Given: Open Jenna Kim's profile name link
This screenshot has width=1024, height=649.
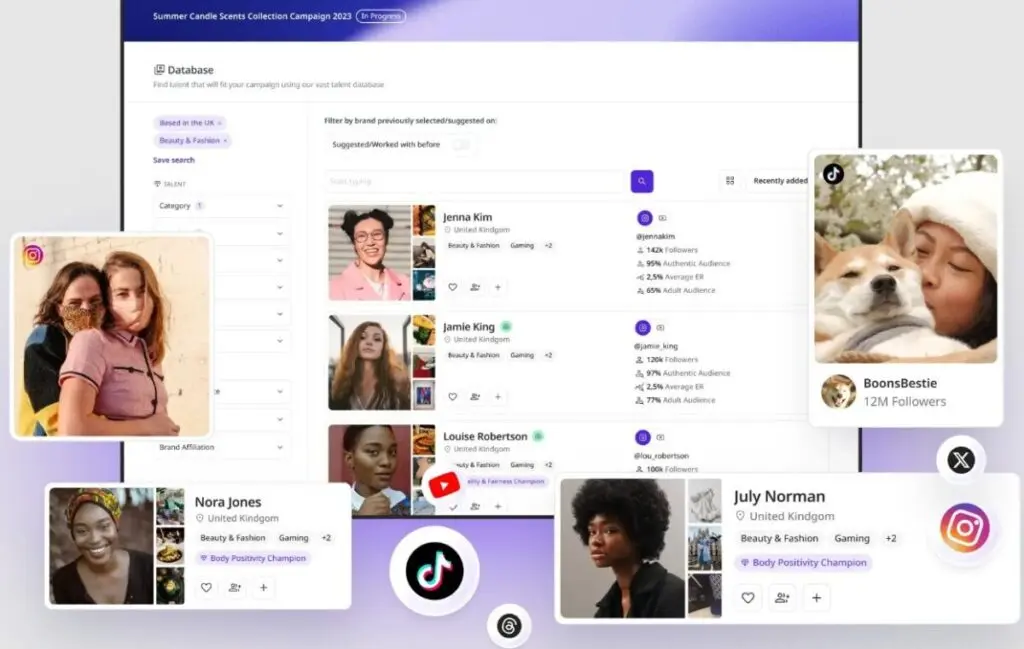Looking at the screenshot, I should pyautogui.click(x=468, y=217).
